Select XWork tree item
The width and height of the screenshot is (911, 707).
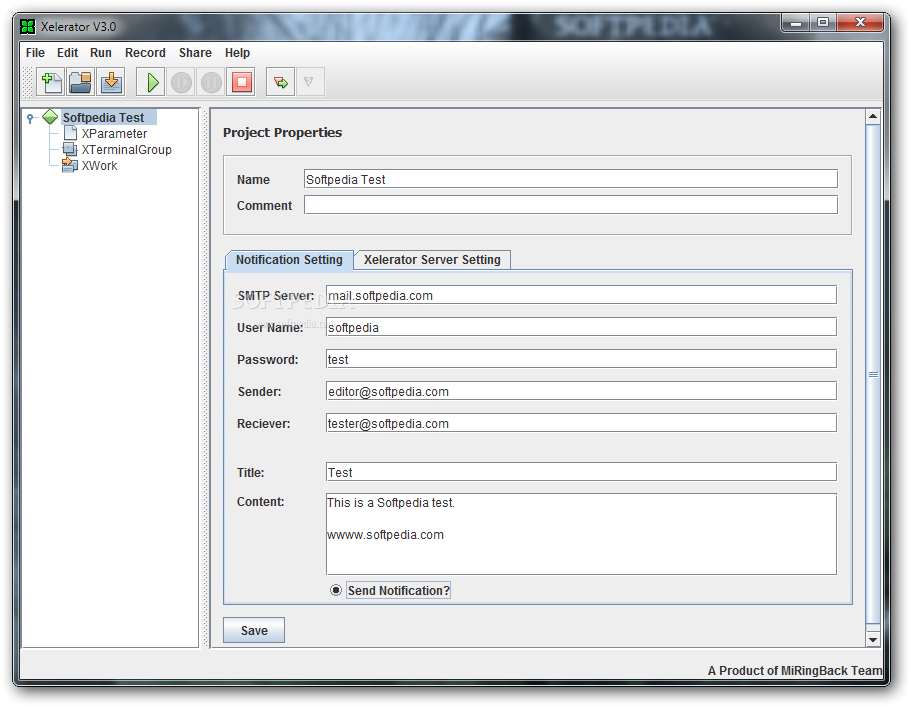point(99,166)
